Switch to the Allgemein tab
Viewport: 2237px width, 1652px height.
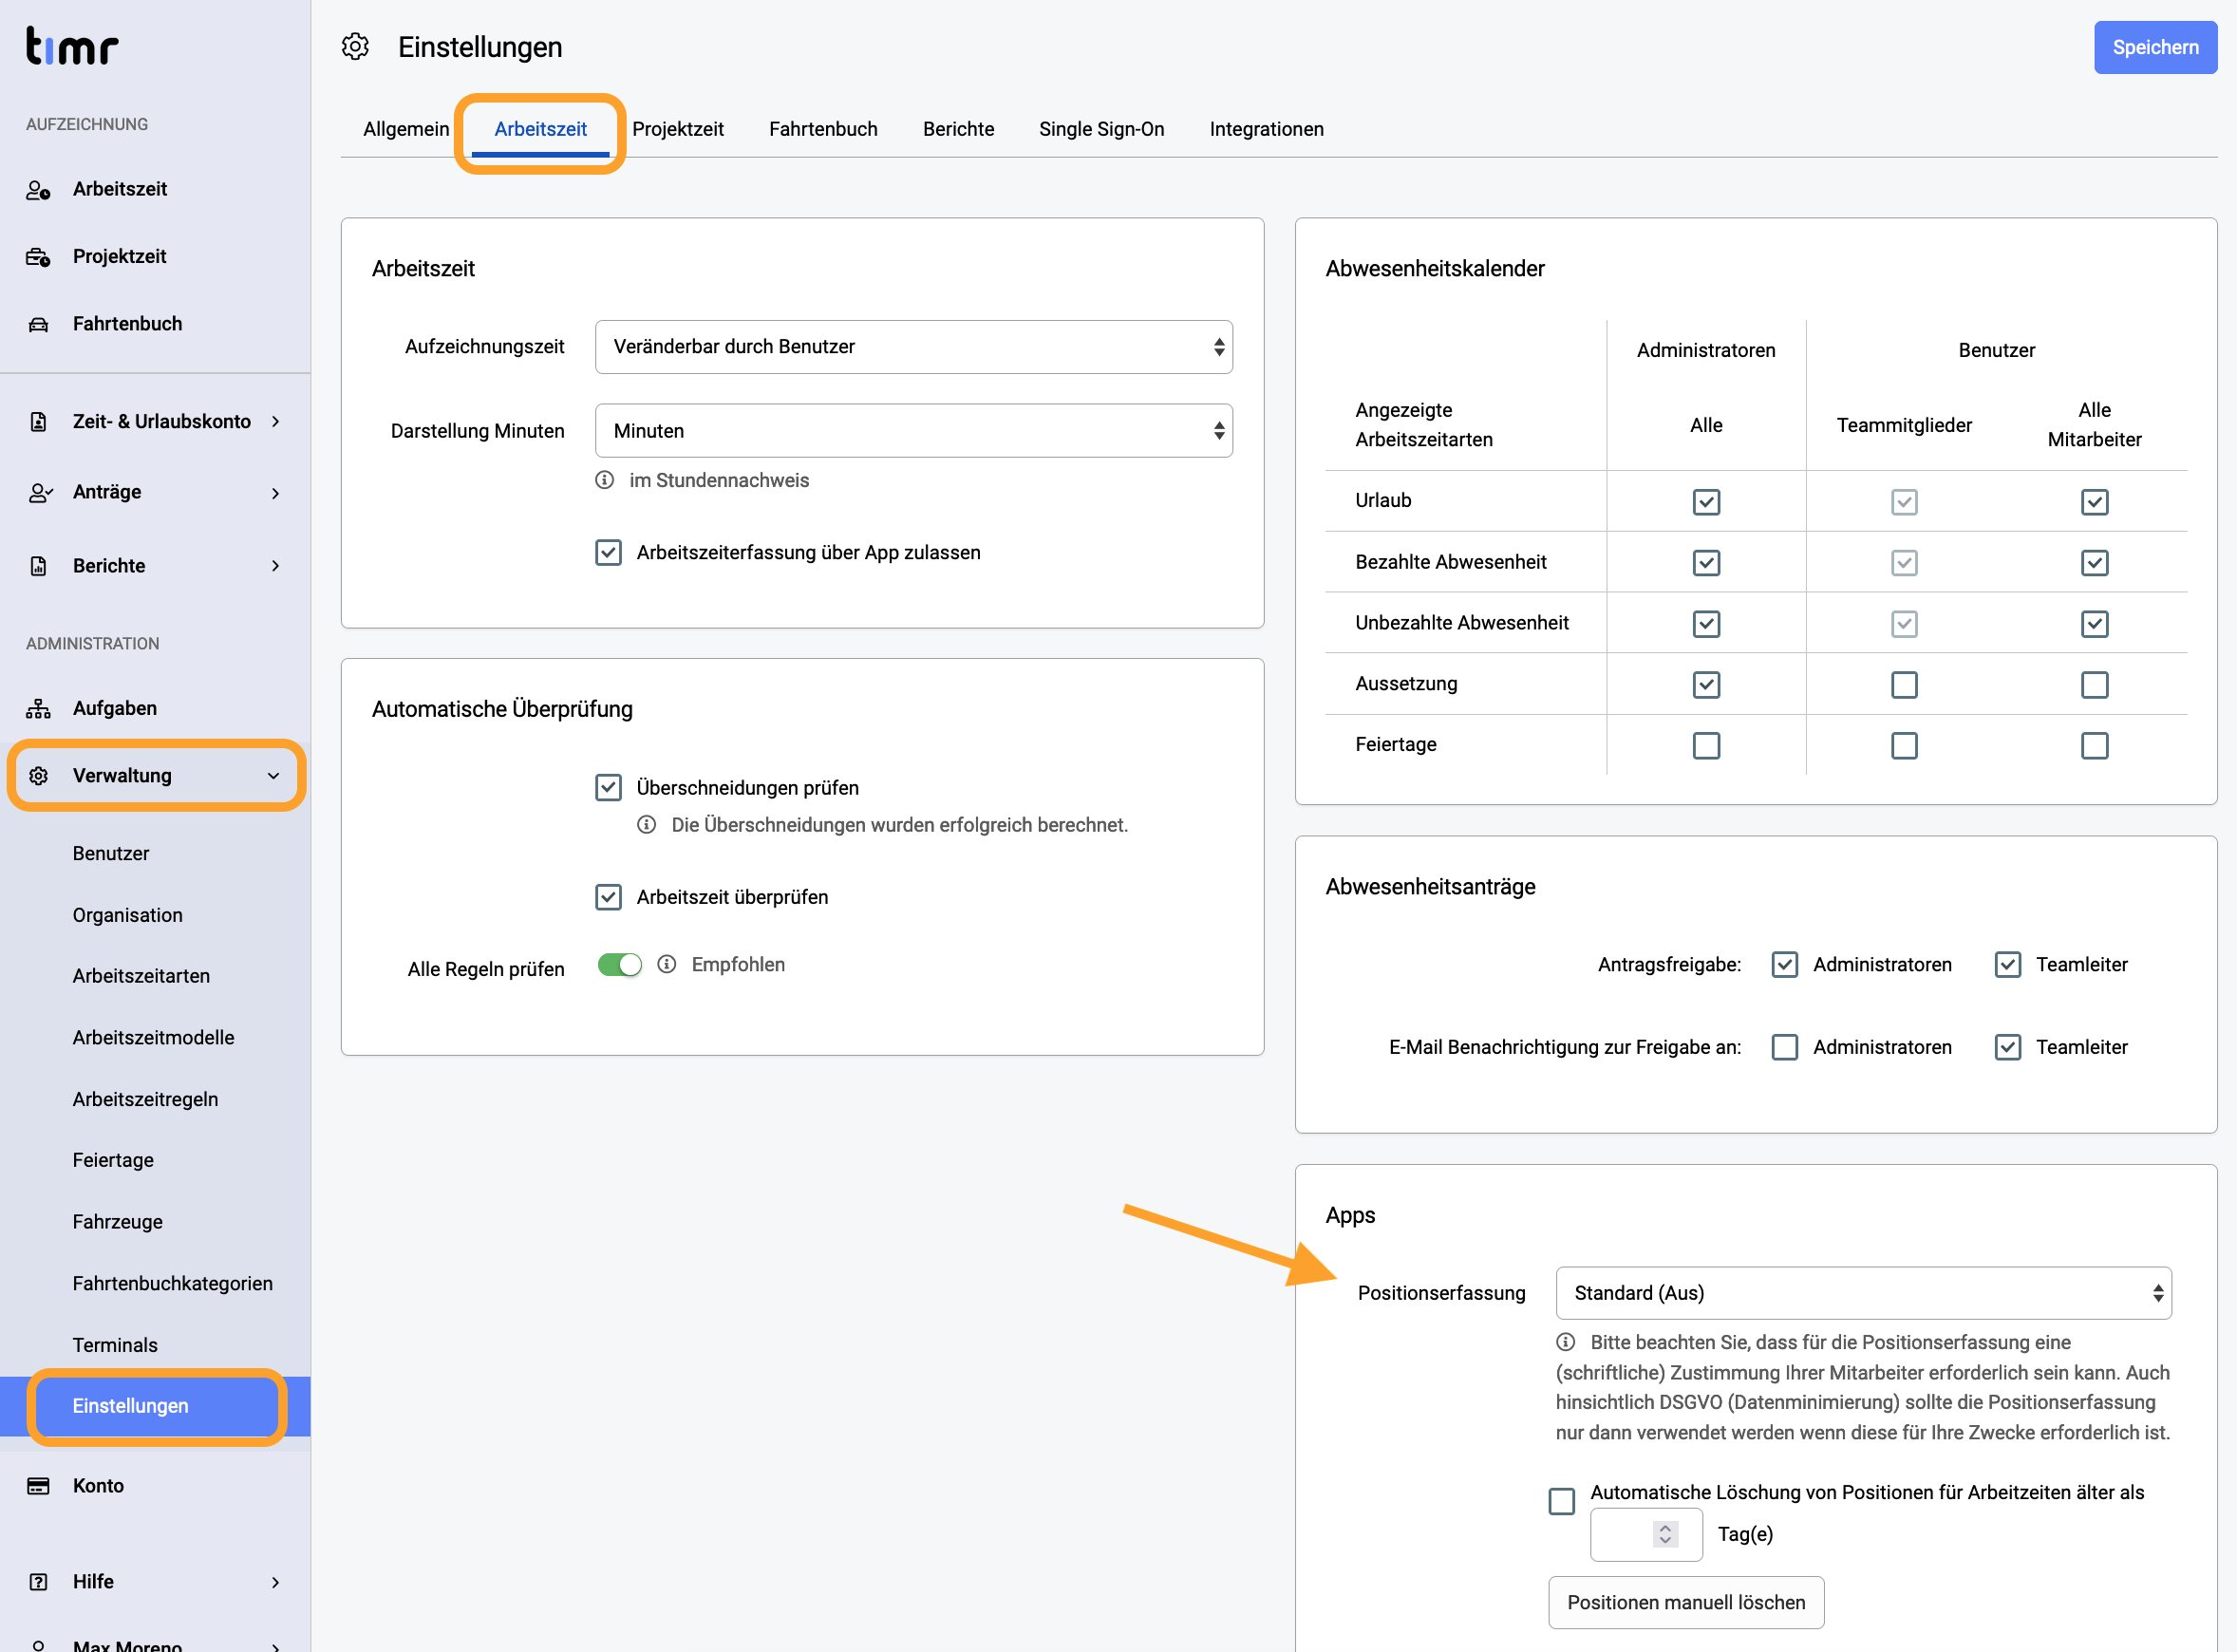406,129
